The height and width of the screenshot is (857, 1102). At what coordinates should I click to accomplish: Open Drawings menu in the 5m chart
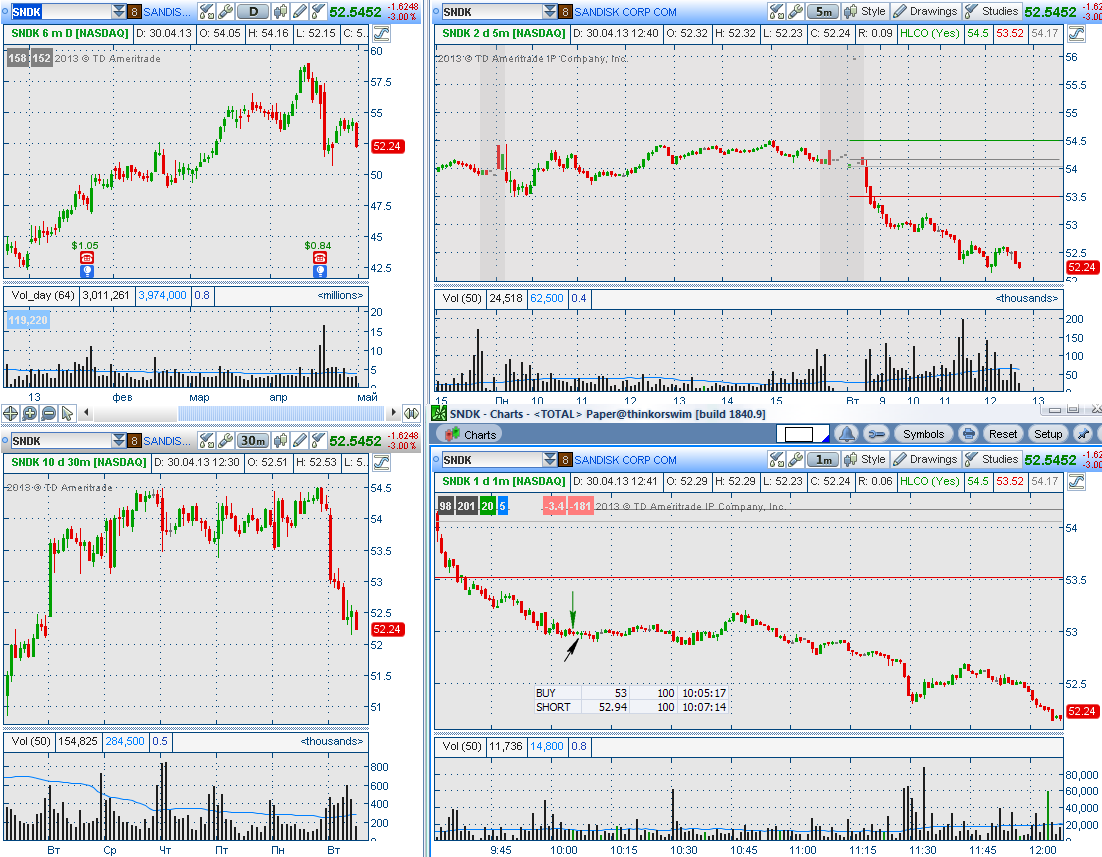click(x=925, y=11)
